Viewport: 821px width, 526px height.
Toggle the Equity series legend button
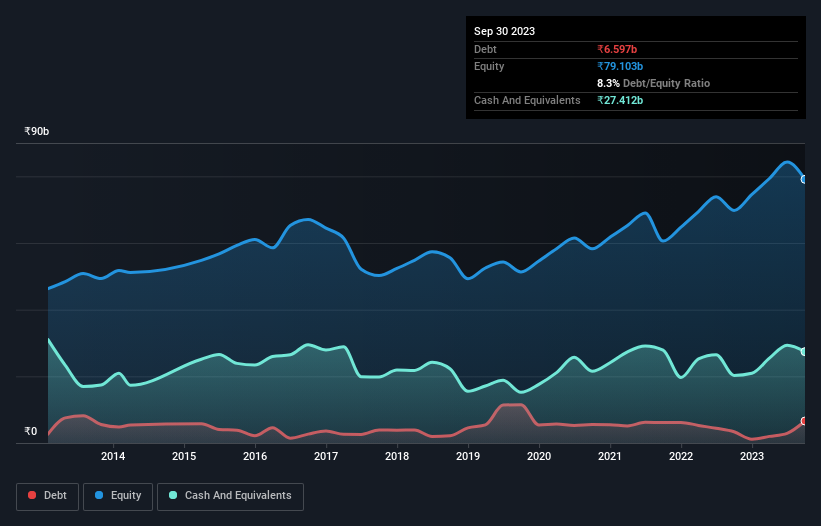pyautogui.click(x=118, y=496)
